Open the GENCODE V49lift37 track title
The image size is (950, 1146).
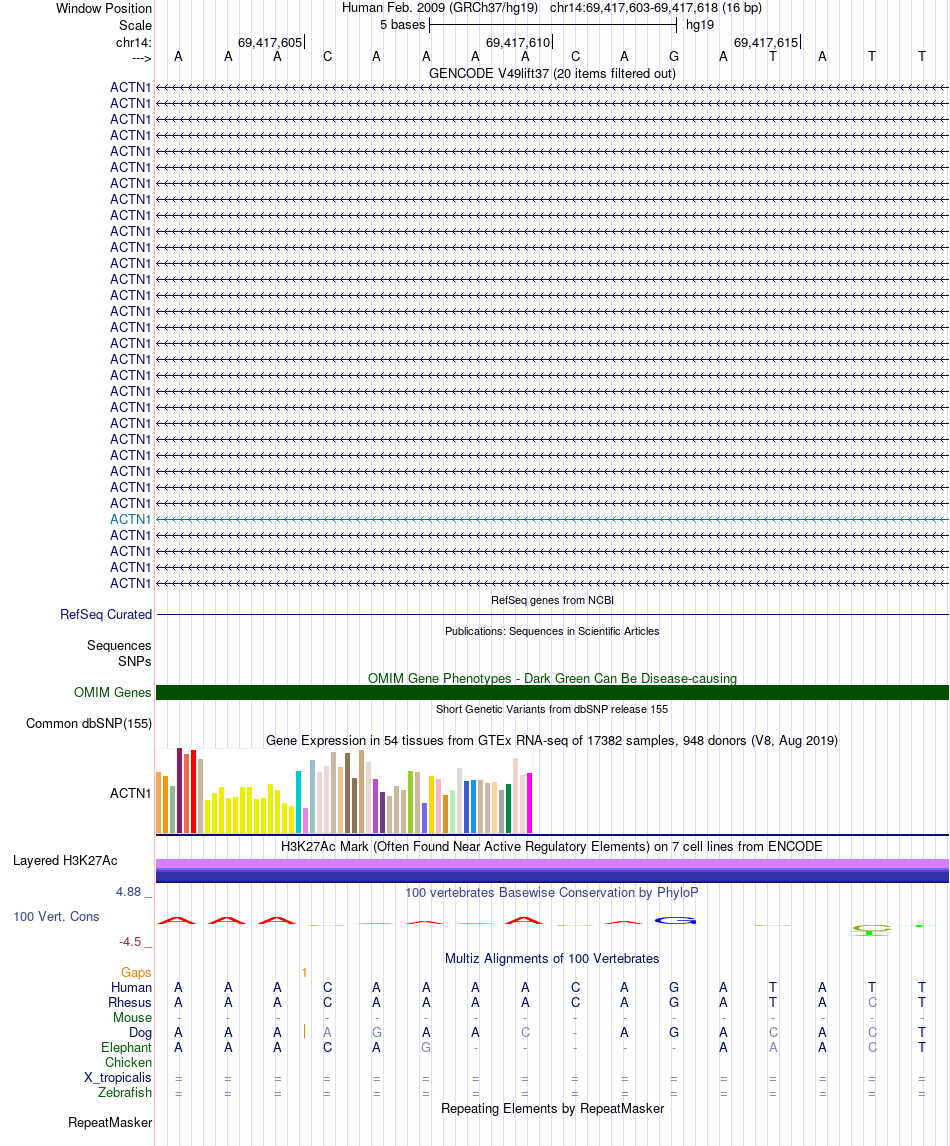(x=552, y=73)
